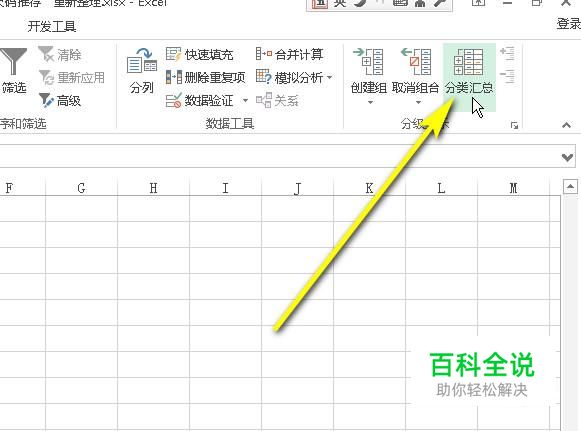Viewport: 581px width, 431px height.
Task: Click Data Validation (数据验证) icon
Action: pyautogui.click(x=173, y=100)
